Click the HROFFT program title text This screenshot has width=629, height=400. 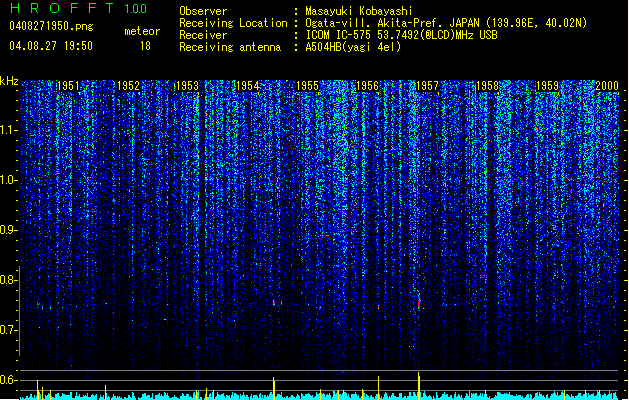(x=62, y=8)
